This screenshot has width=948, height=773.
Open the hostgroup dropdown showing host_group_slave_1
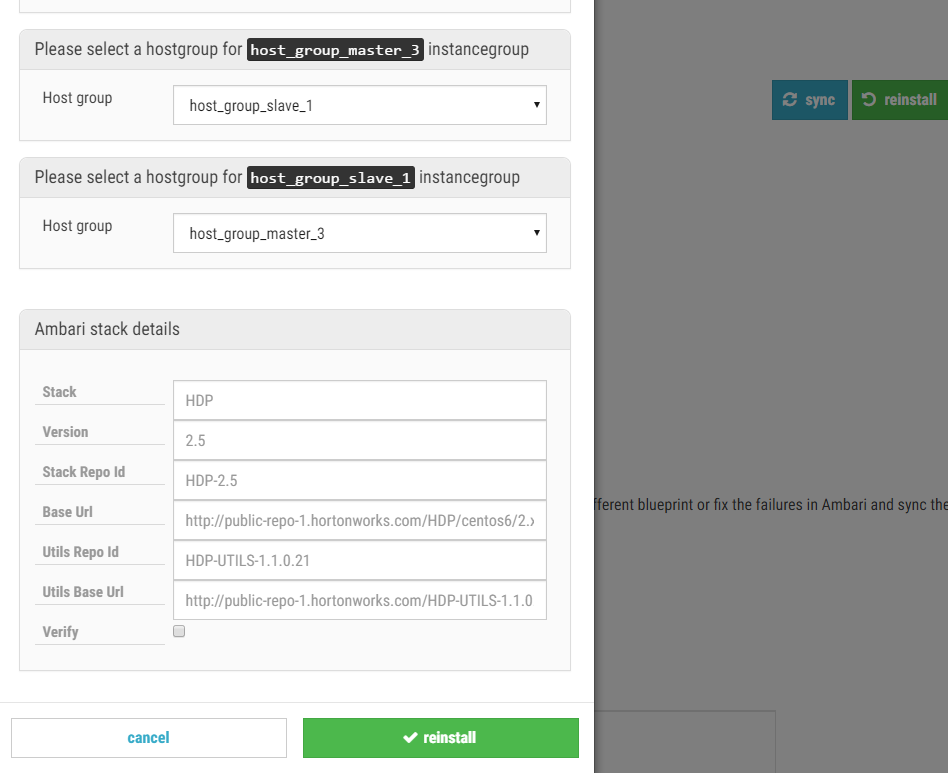[360, 104]
